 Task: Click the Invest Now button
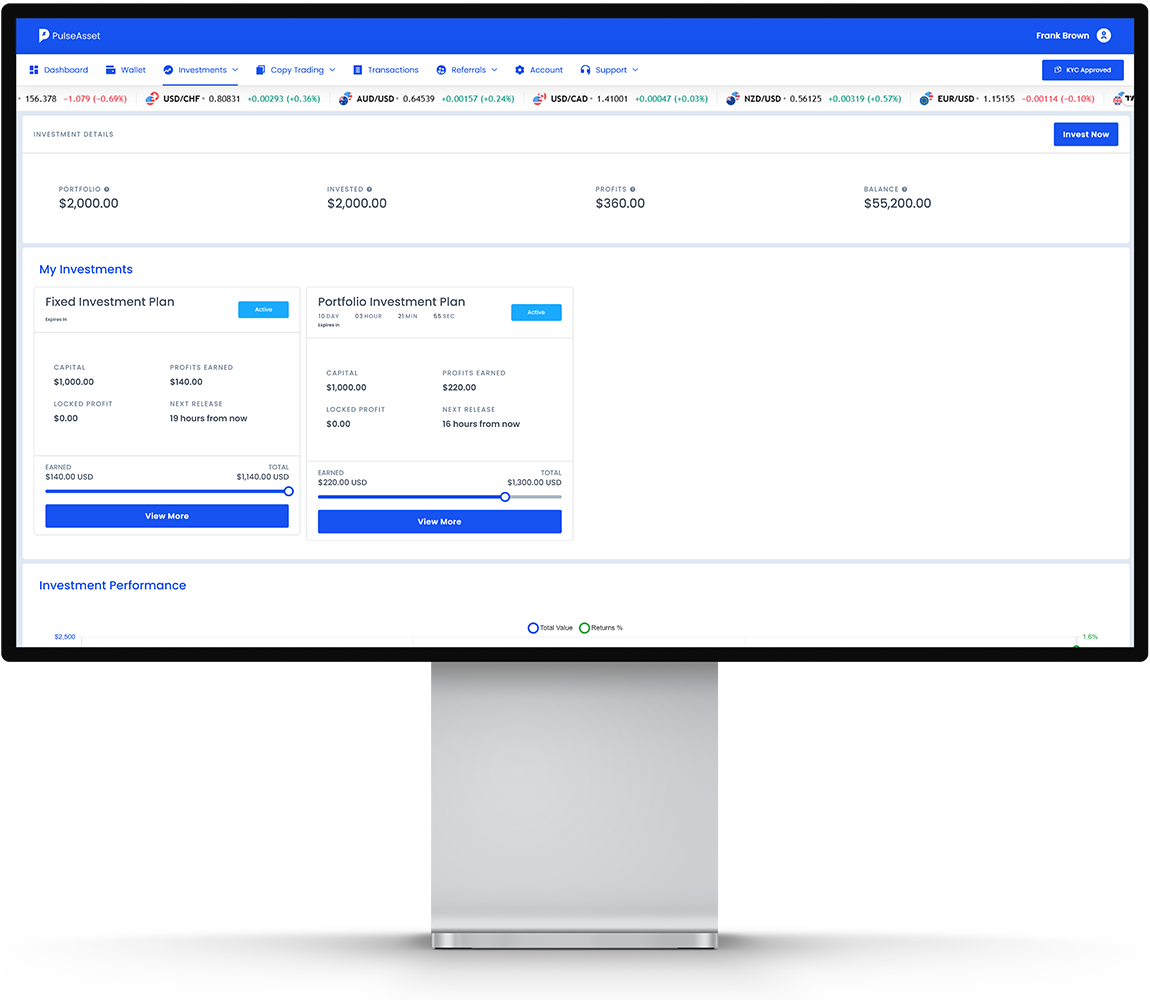click(1085, 134)
